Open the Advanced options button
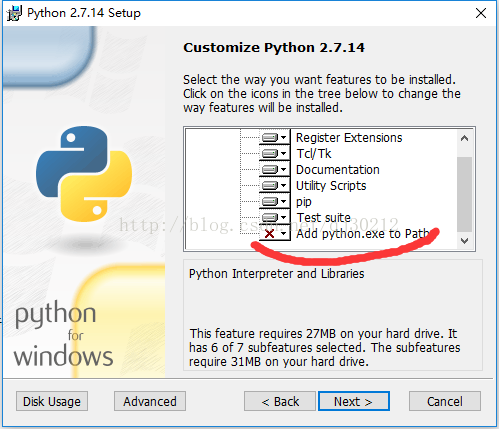This screenshot has width=499, height=429. coord(150,401)
